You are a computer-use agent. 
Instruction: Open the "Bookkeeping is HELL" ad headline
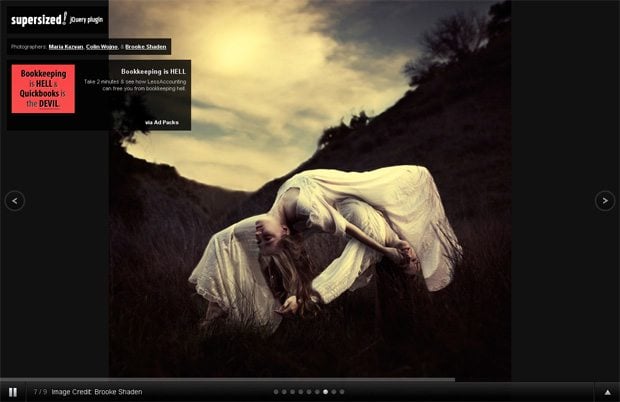coord(153,72)
